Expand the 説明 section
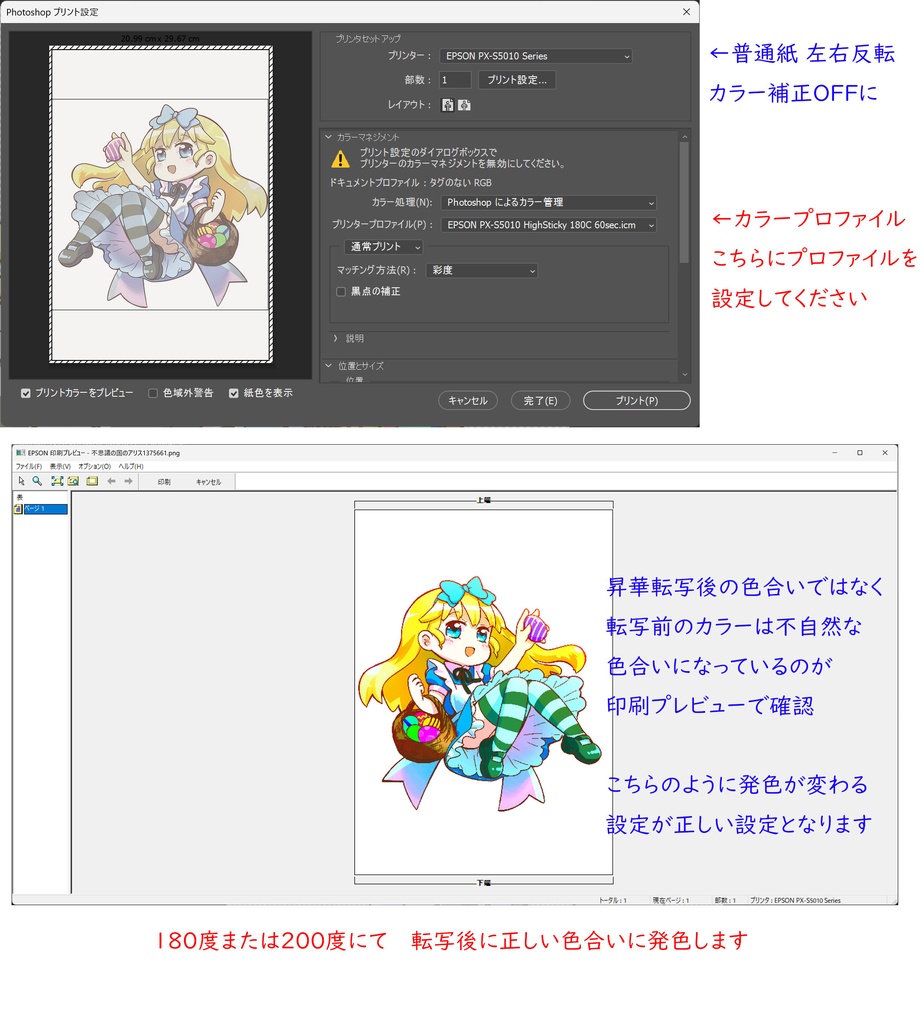The image size is (924, 1024). pyautogui.click(x=336, y=338)
